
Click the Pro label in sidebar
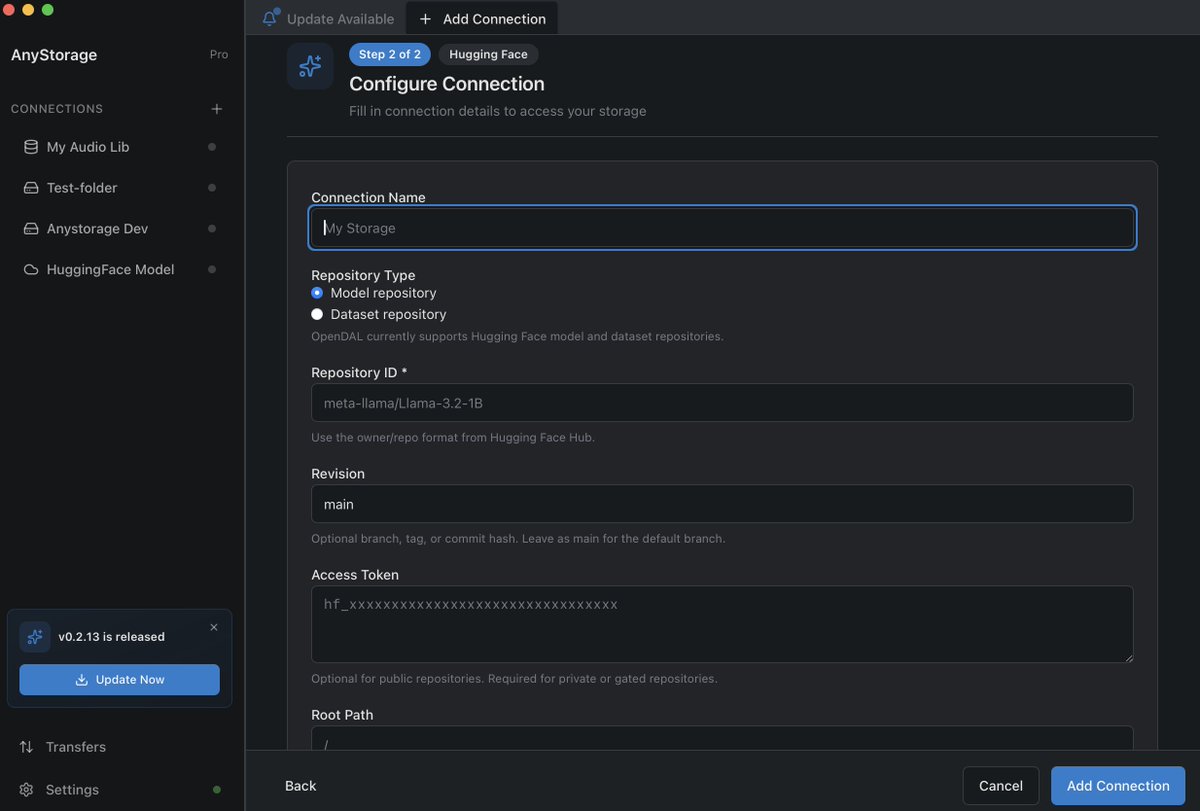[x=219, y=55]
